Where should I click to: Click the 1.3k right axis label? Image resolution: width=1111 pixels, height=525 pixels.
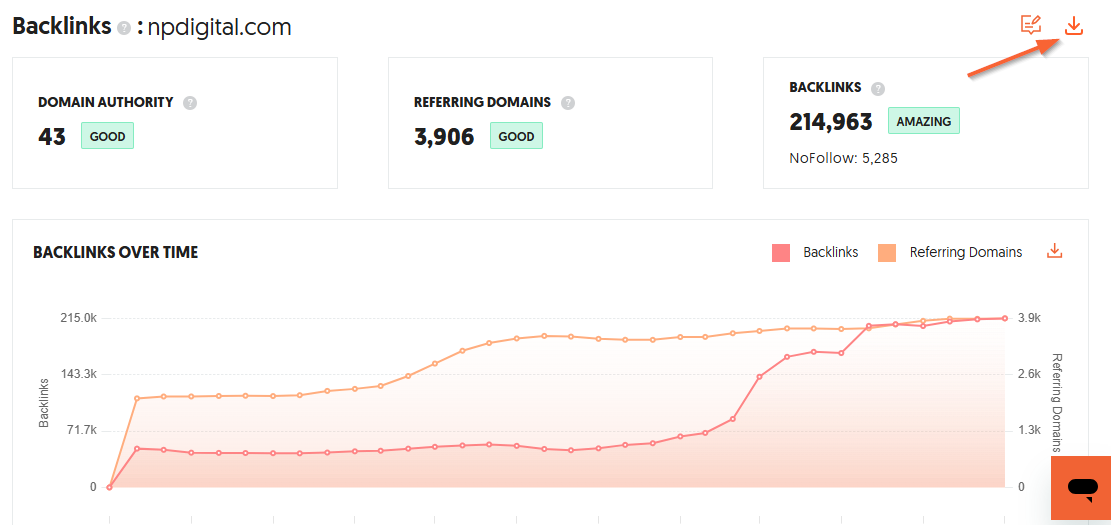click(x=1029, y=431)
